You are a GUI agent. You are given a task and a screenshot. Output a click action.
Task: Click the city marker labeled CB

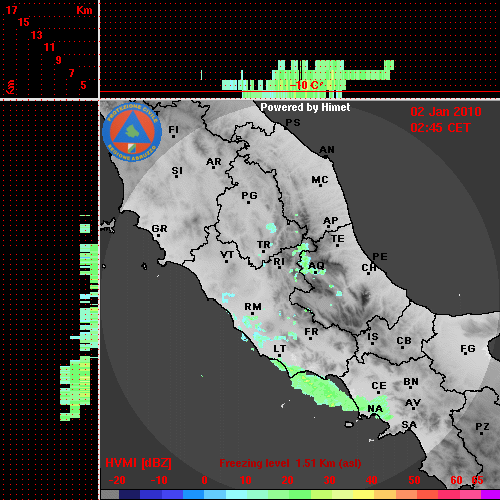[x=404, y=342]
